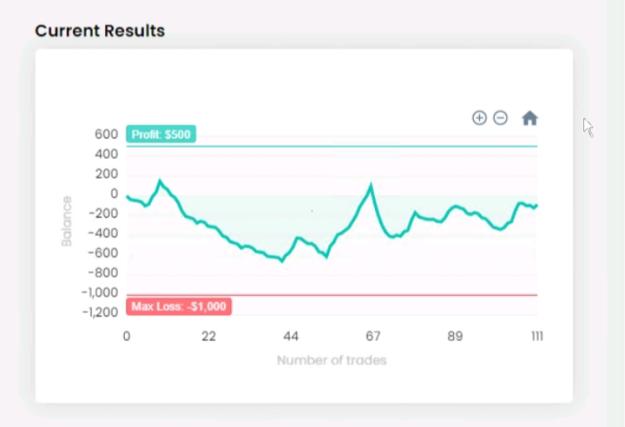Screen dimensions: 625x427
Task: Click the Profit: $500 label
Action: click(x=161, y=134)
